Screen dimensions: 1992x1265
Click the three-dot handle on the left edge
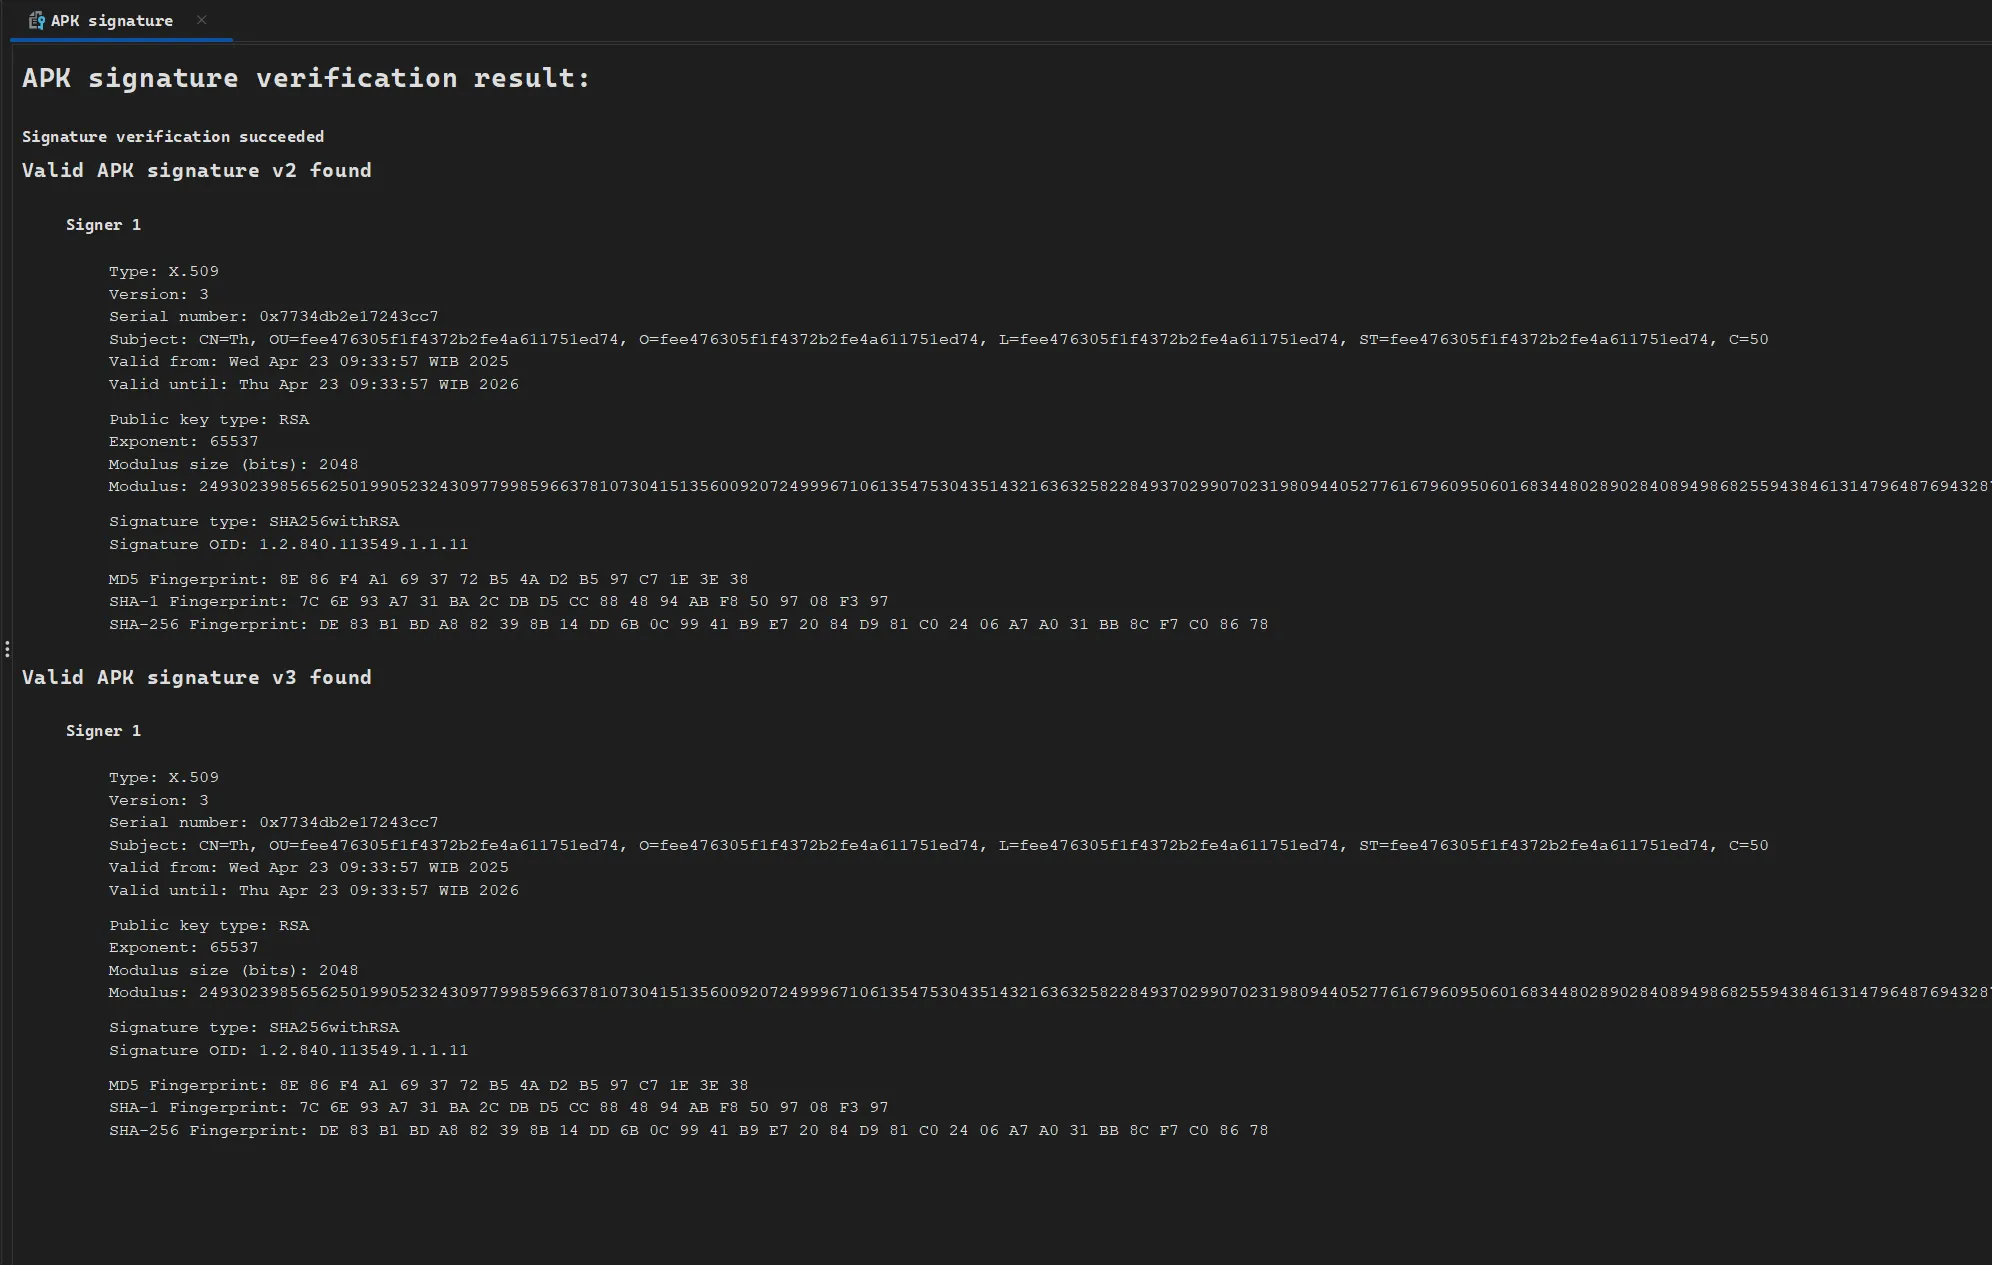(x=7, y=649)
